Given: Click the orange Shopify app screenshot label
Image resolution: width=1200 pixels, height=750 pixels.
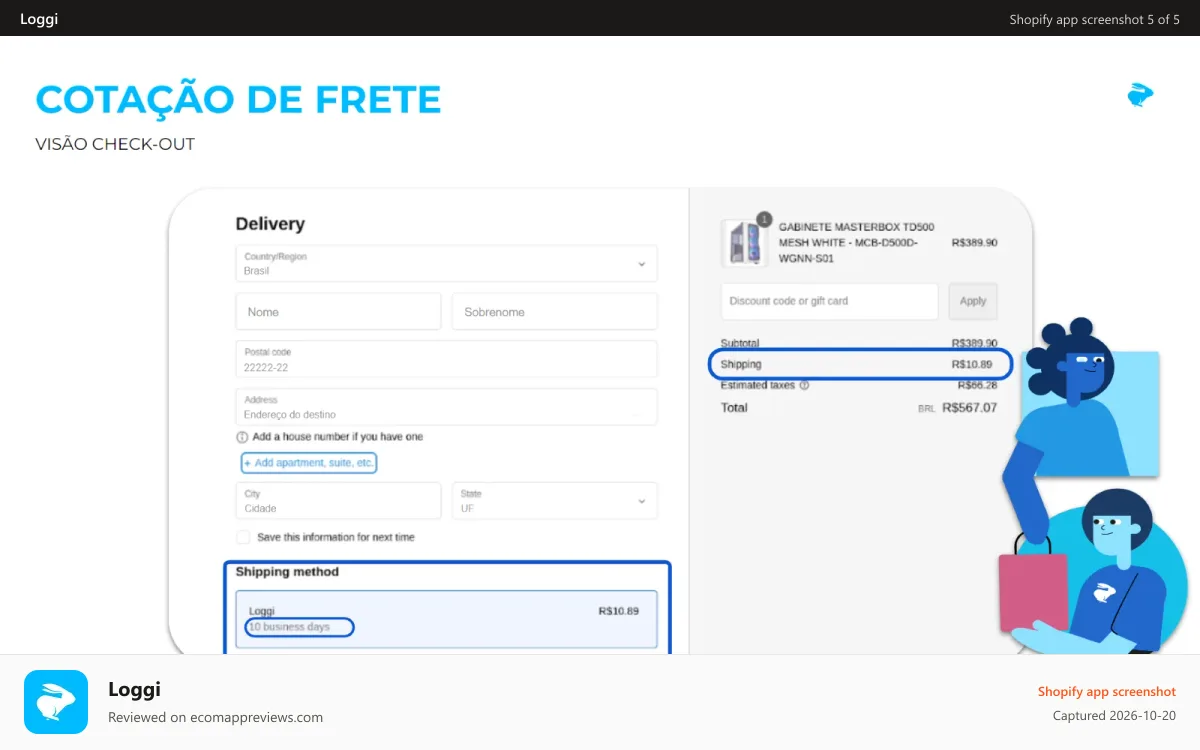Looking at the screenshot, I should click(1106, 691).
